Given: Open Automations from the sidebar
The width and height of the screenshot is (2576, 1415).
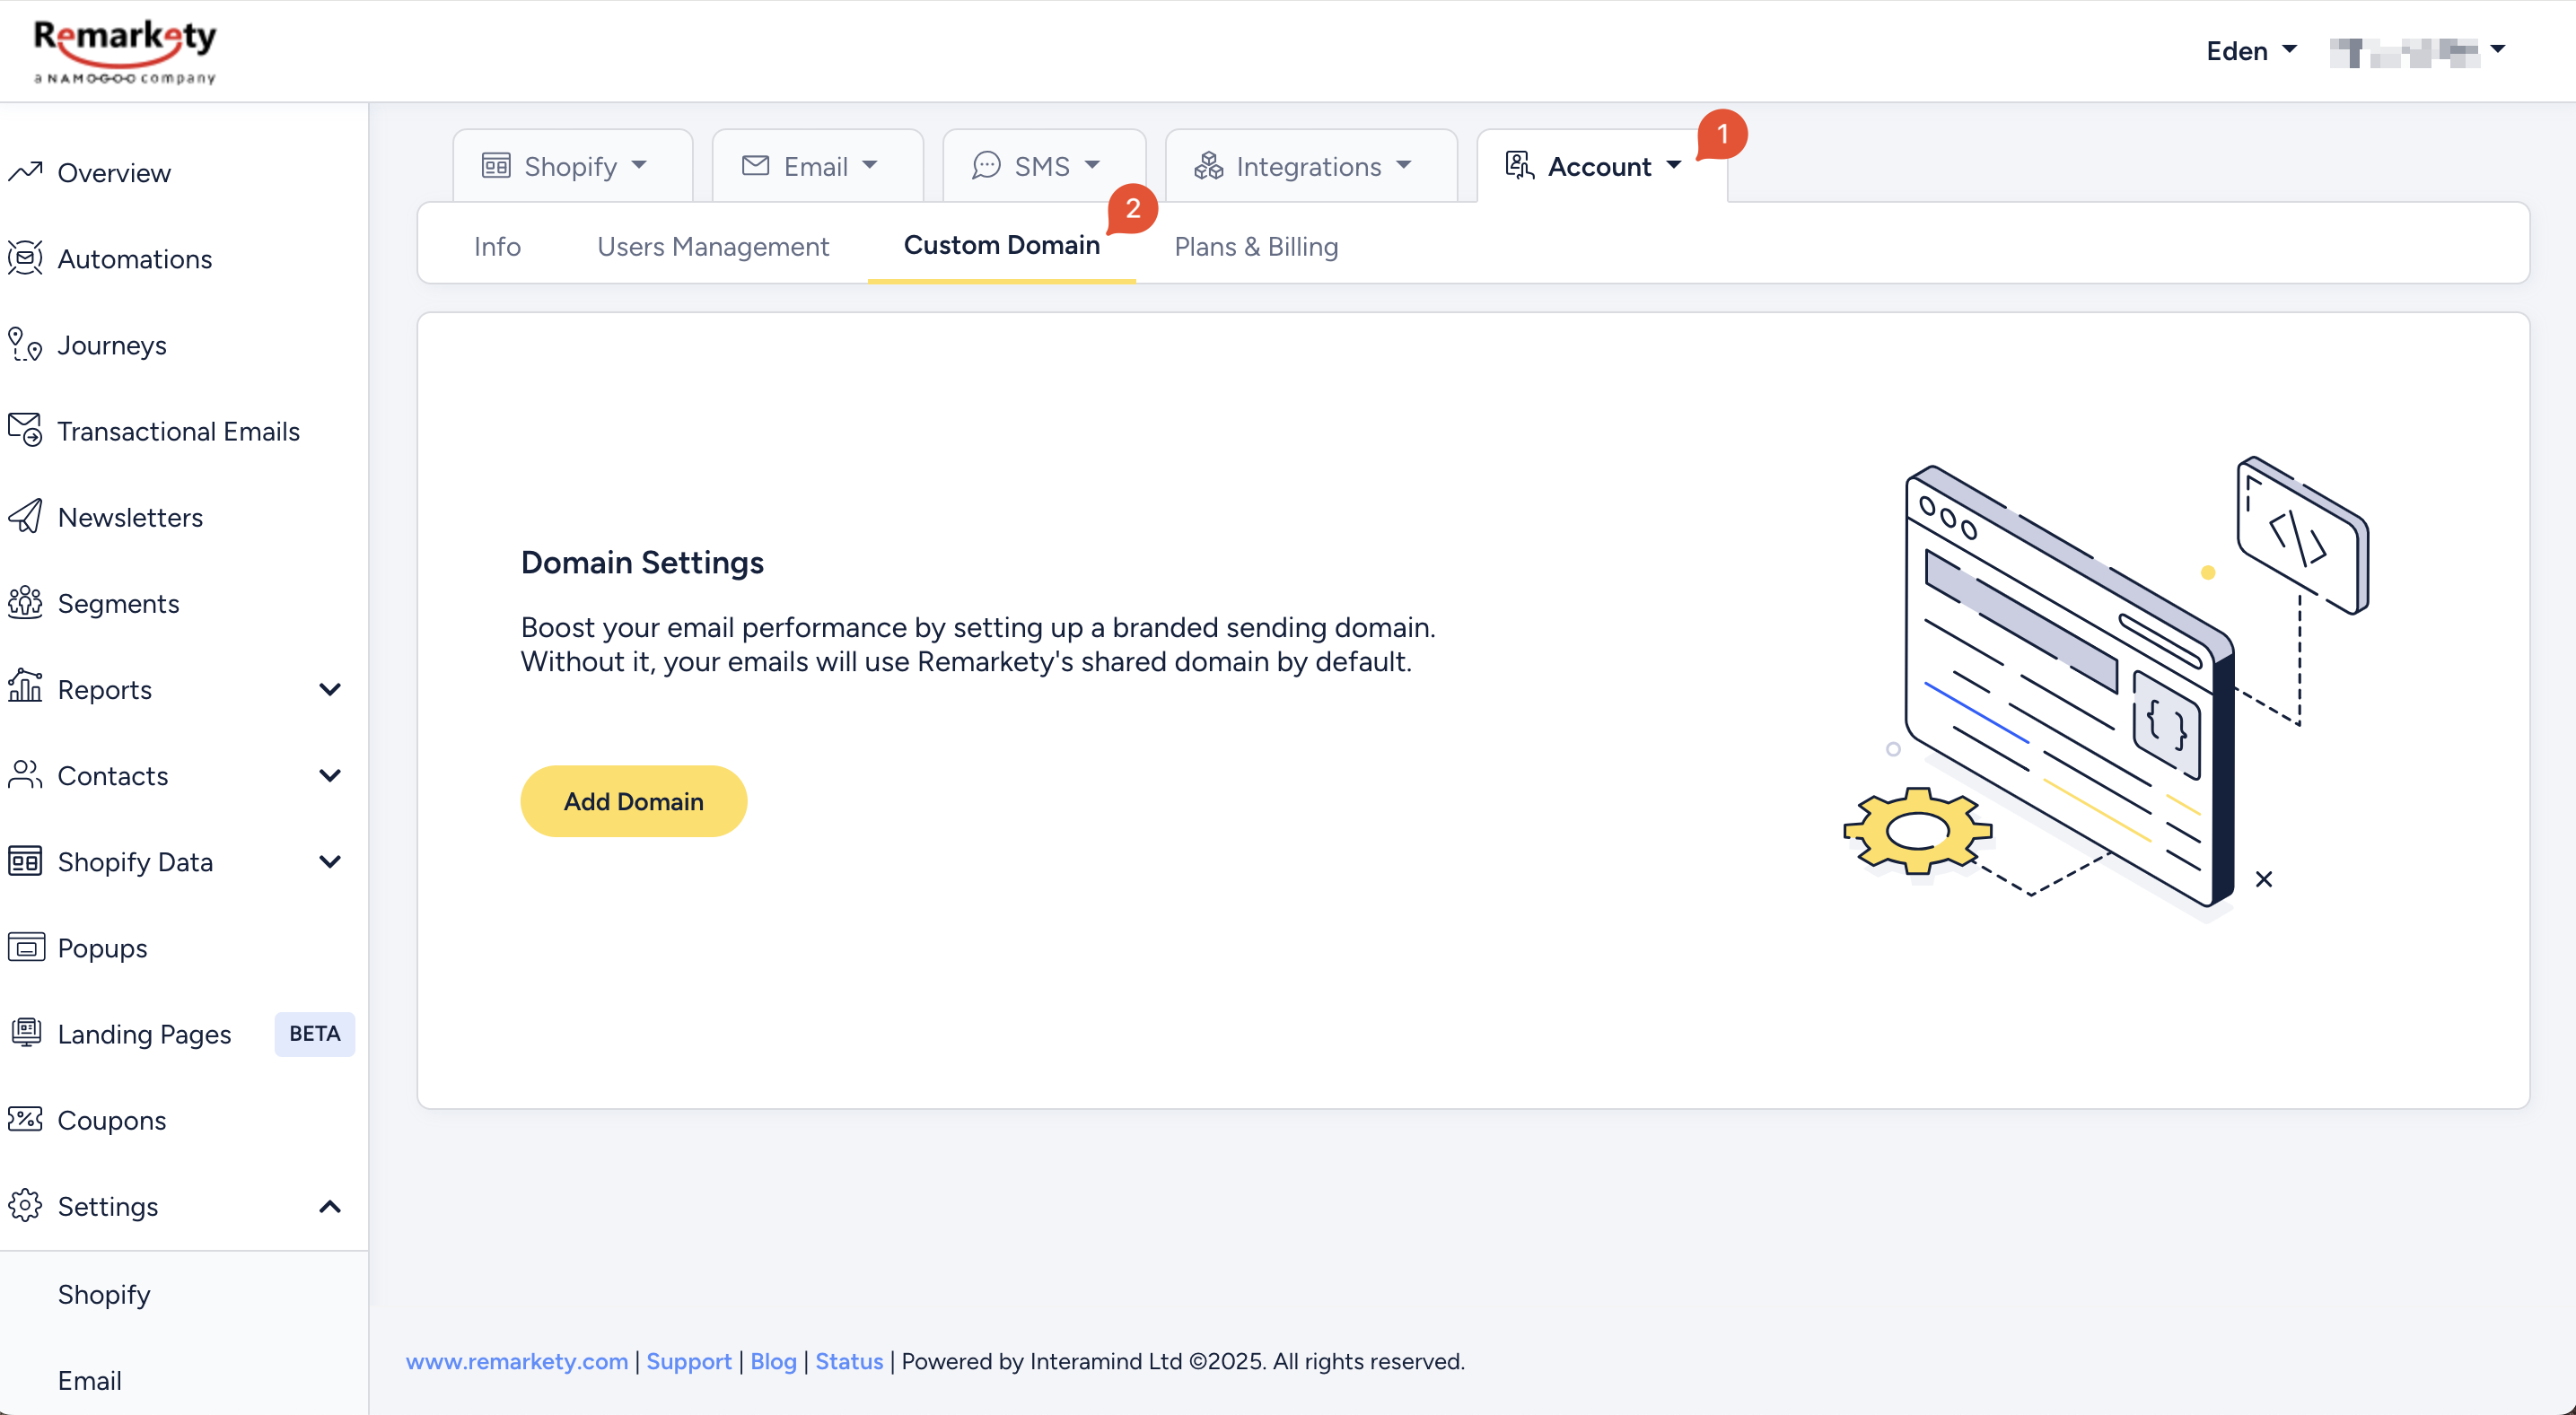Looking at the screenshot, I should coord(135,258).
